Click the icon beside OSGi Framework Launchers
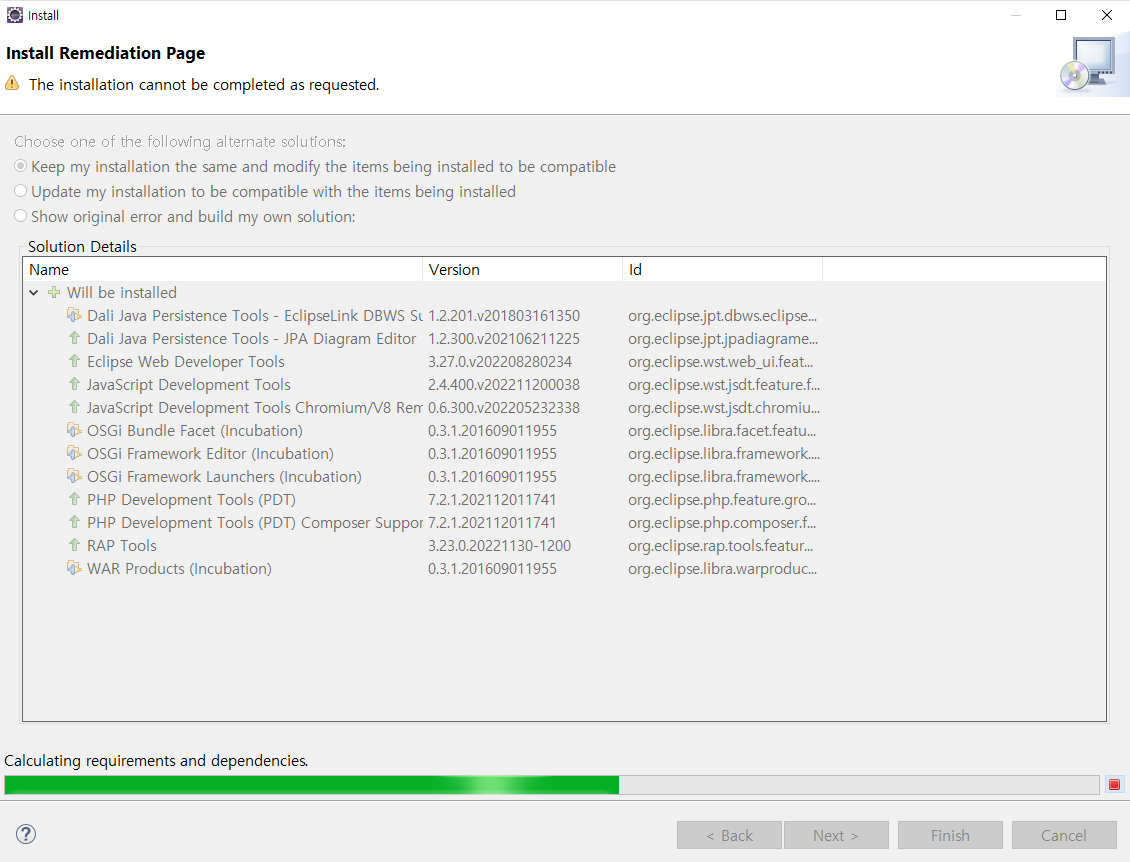Screen dimensions: 1130x862 (x=74, y=476)
